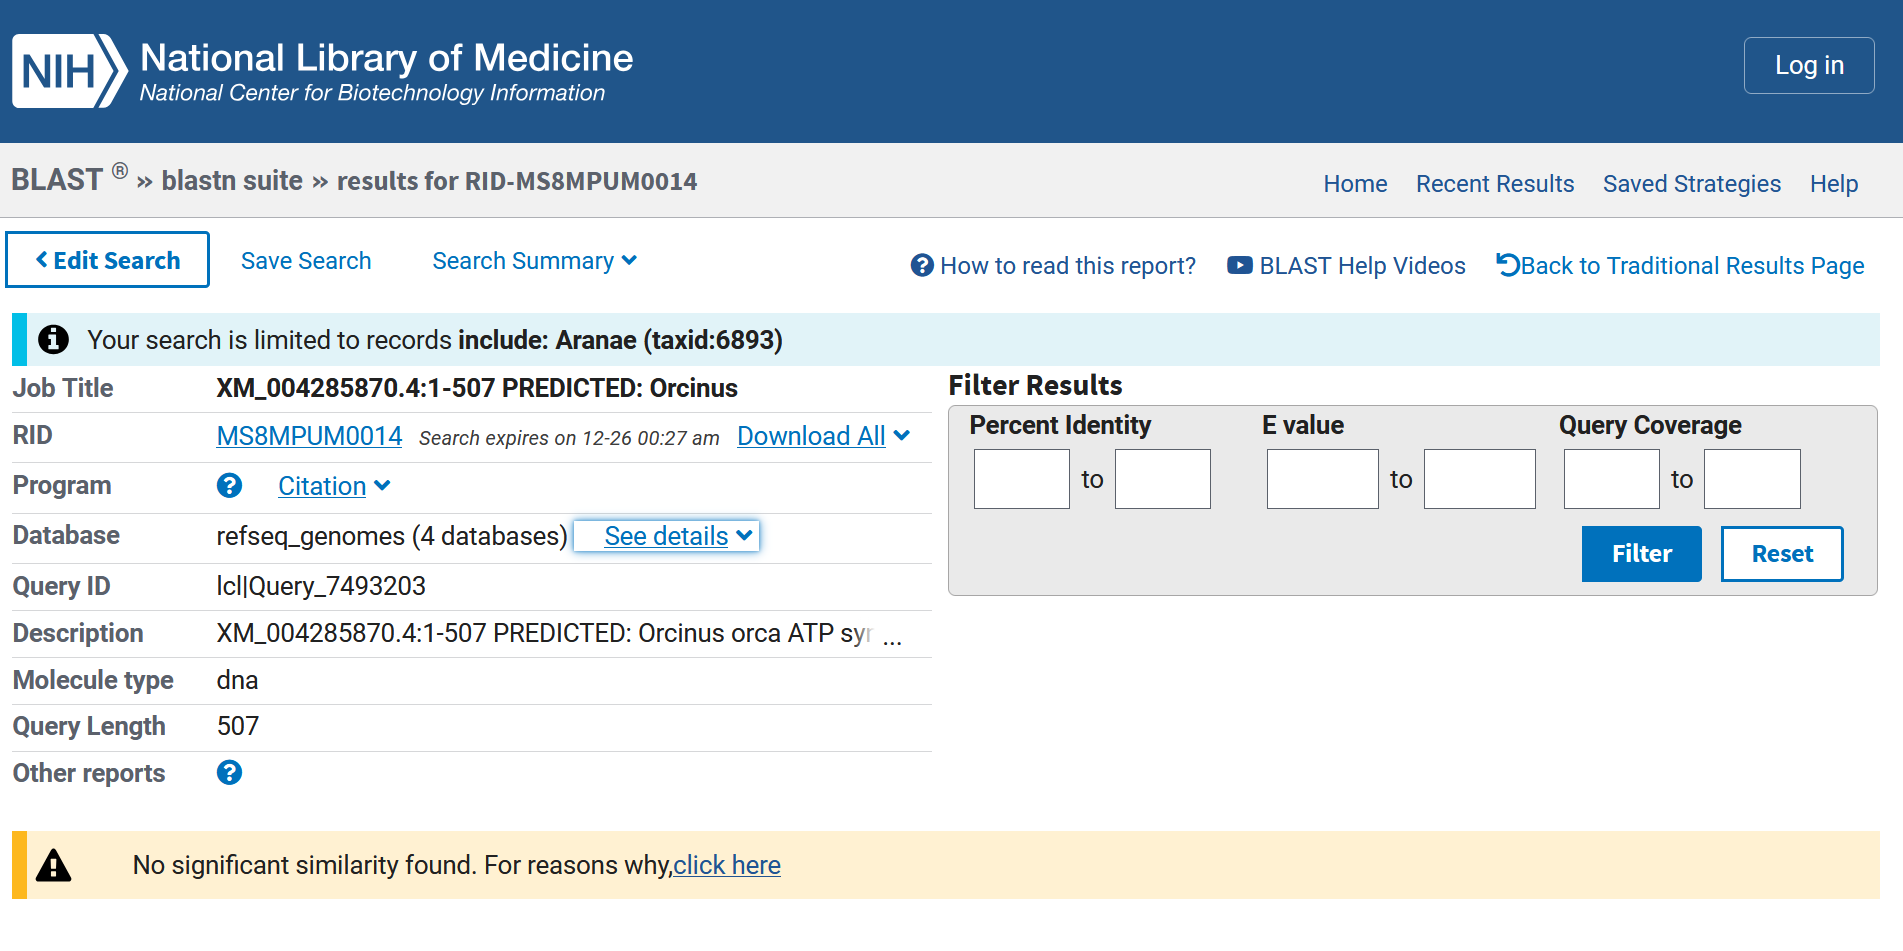Open Recent Results in the navigation
The height and width of the screenshot is (951, 1903).
click(x=1494, y=184)
